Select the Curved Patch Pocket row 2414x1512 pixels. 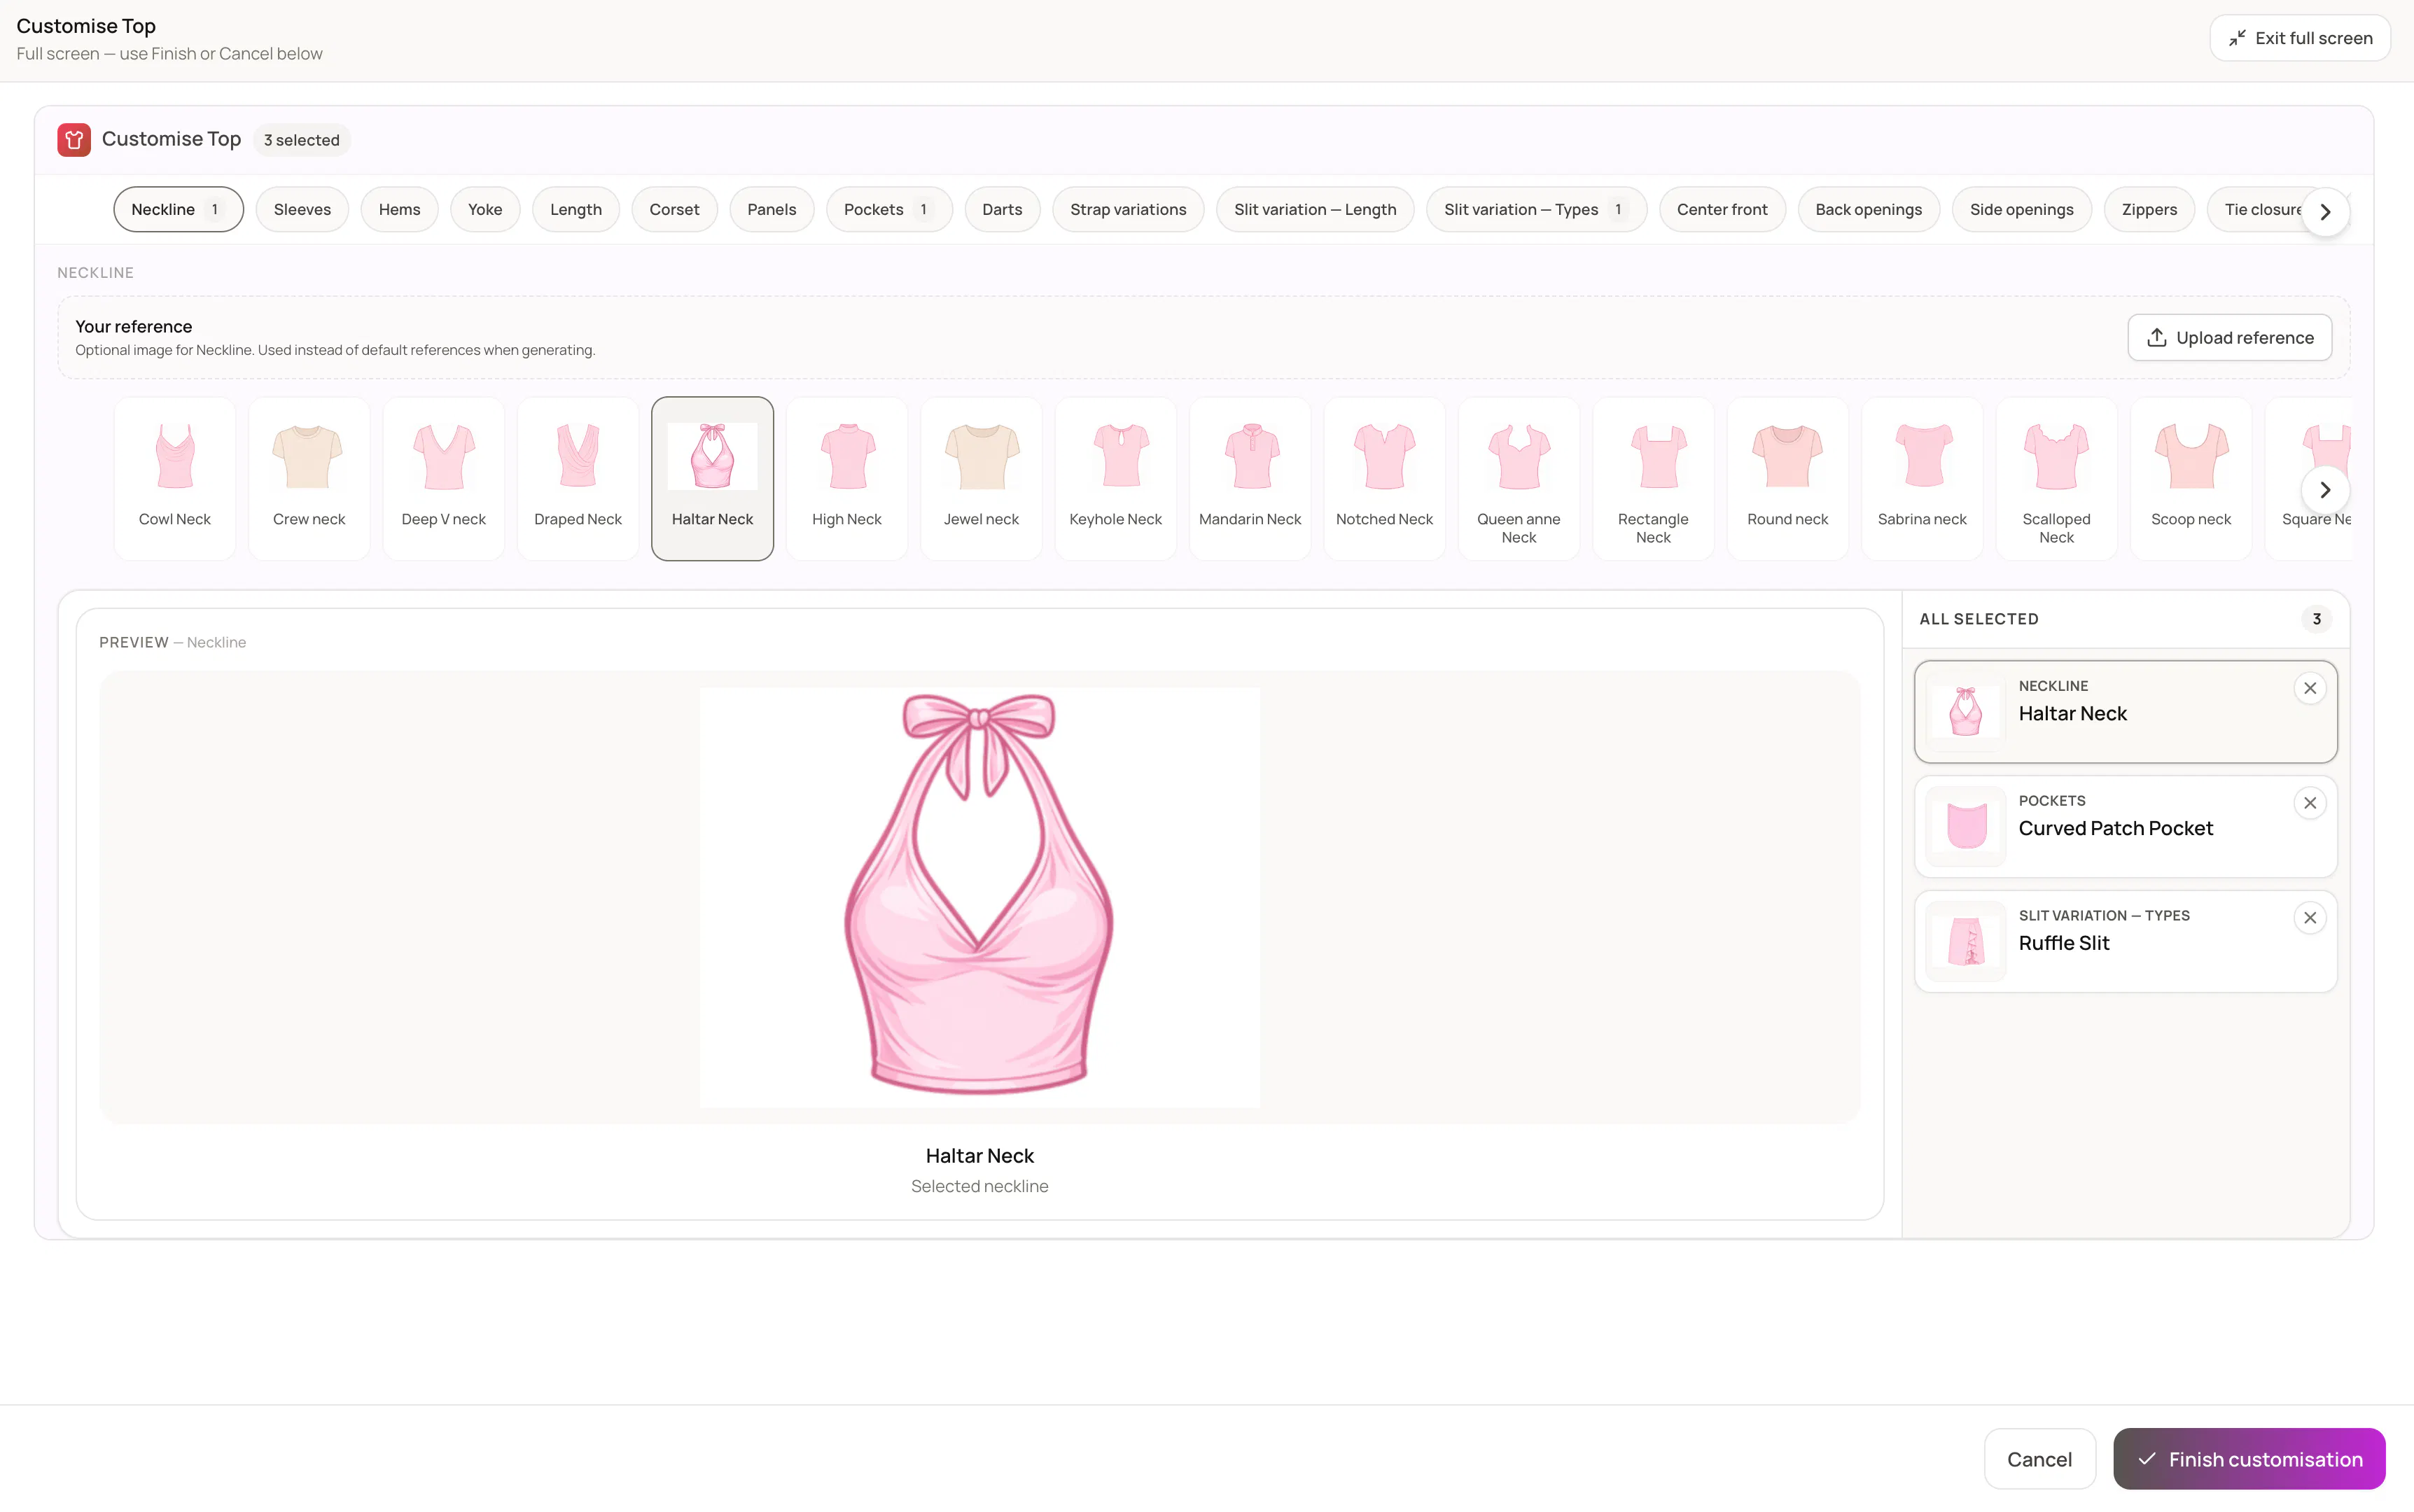click(x=2125, y=827)
